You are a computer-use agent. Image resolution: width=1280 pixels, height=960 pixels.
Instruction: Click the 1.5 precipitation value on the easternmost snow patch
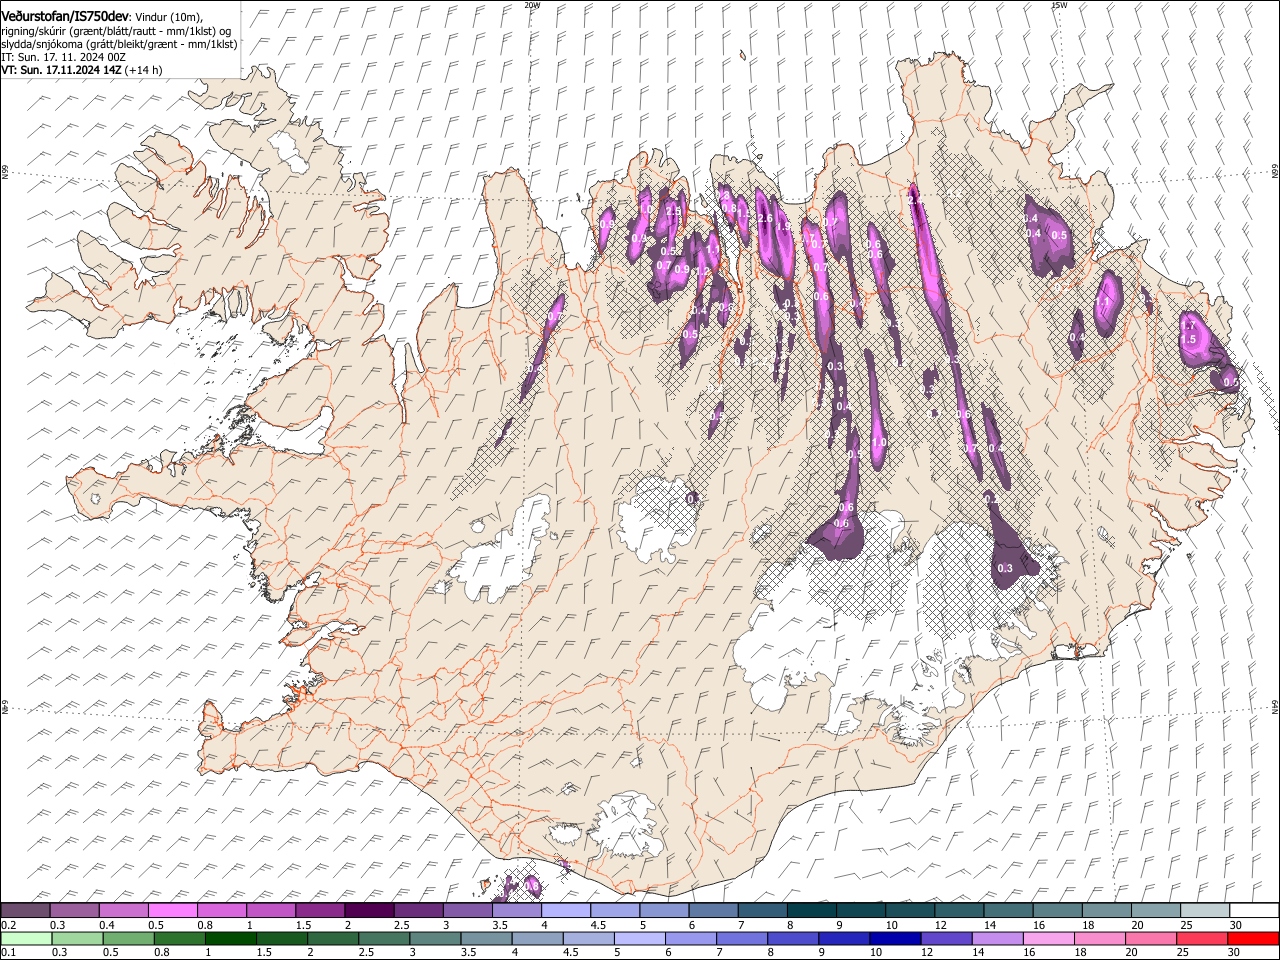1188,340
